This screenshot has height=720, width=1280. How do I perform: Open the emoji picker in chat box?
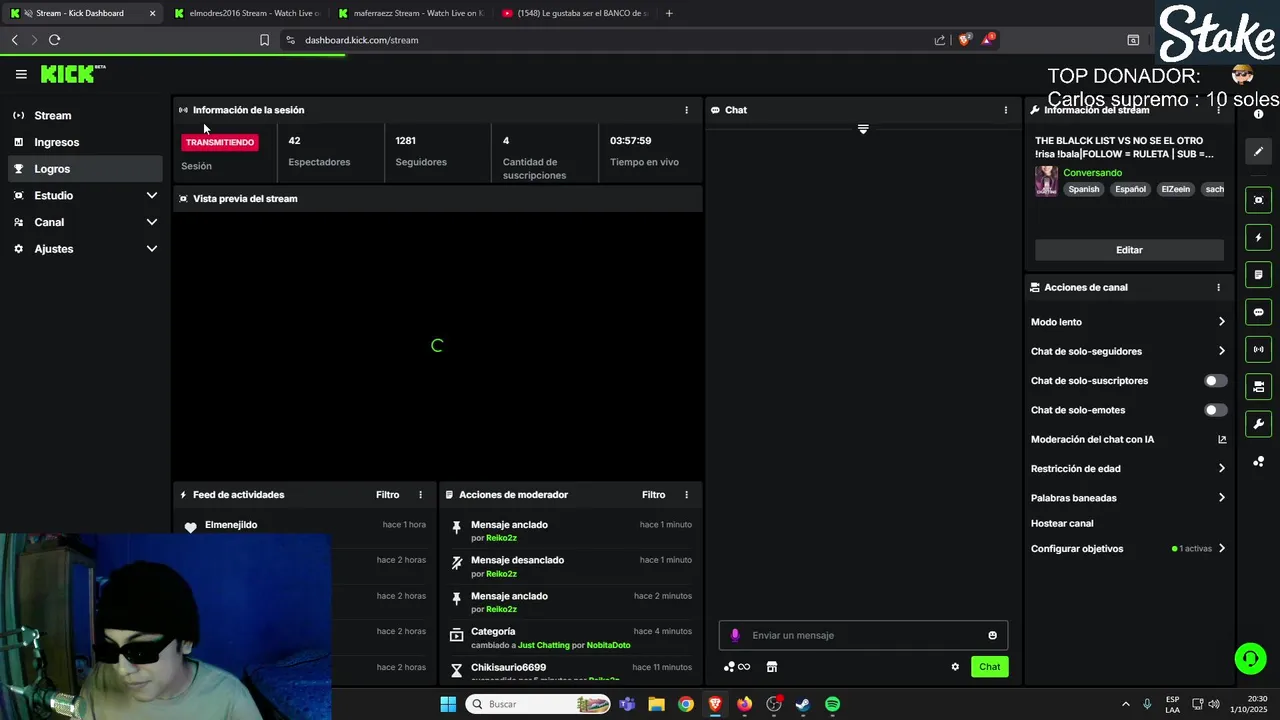point(992,635)
